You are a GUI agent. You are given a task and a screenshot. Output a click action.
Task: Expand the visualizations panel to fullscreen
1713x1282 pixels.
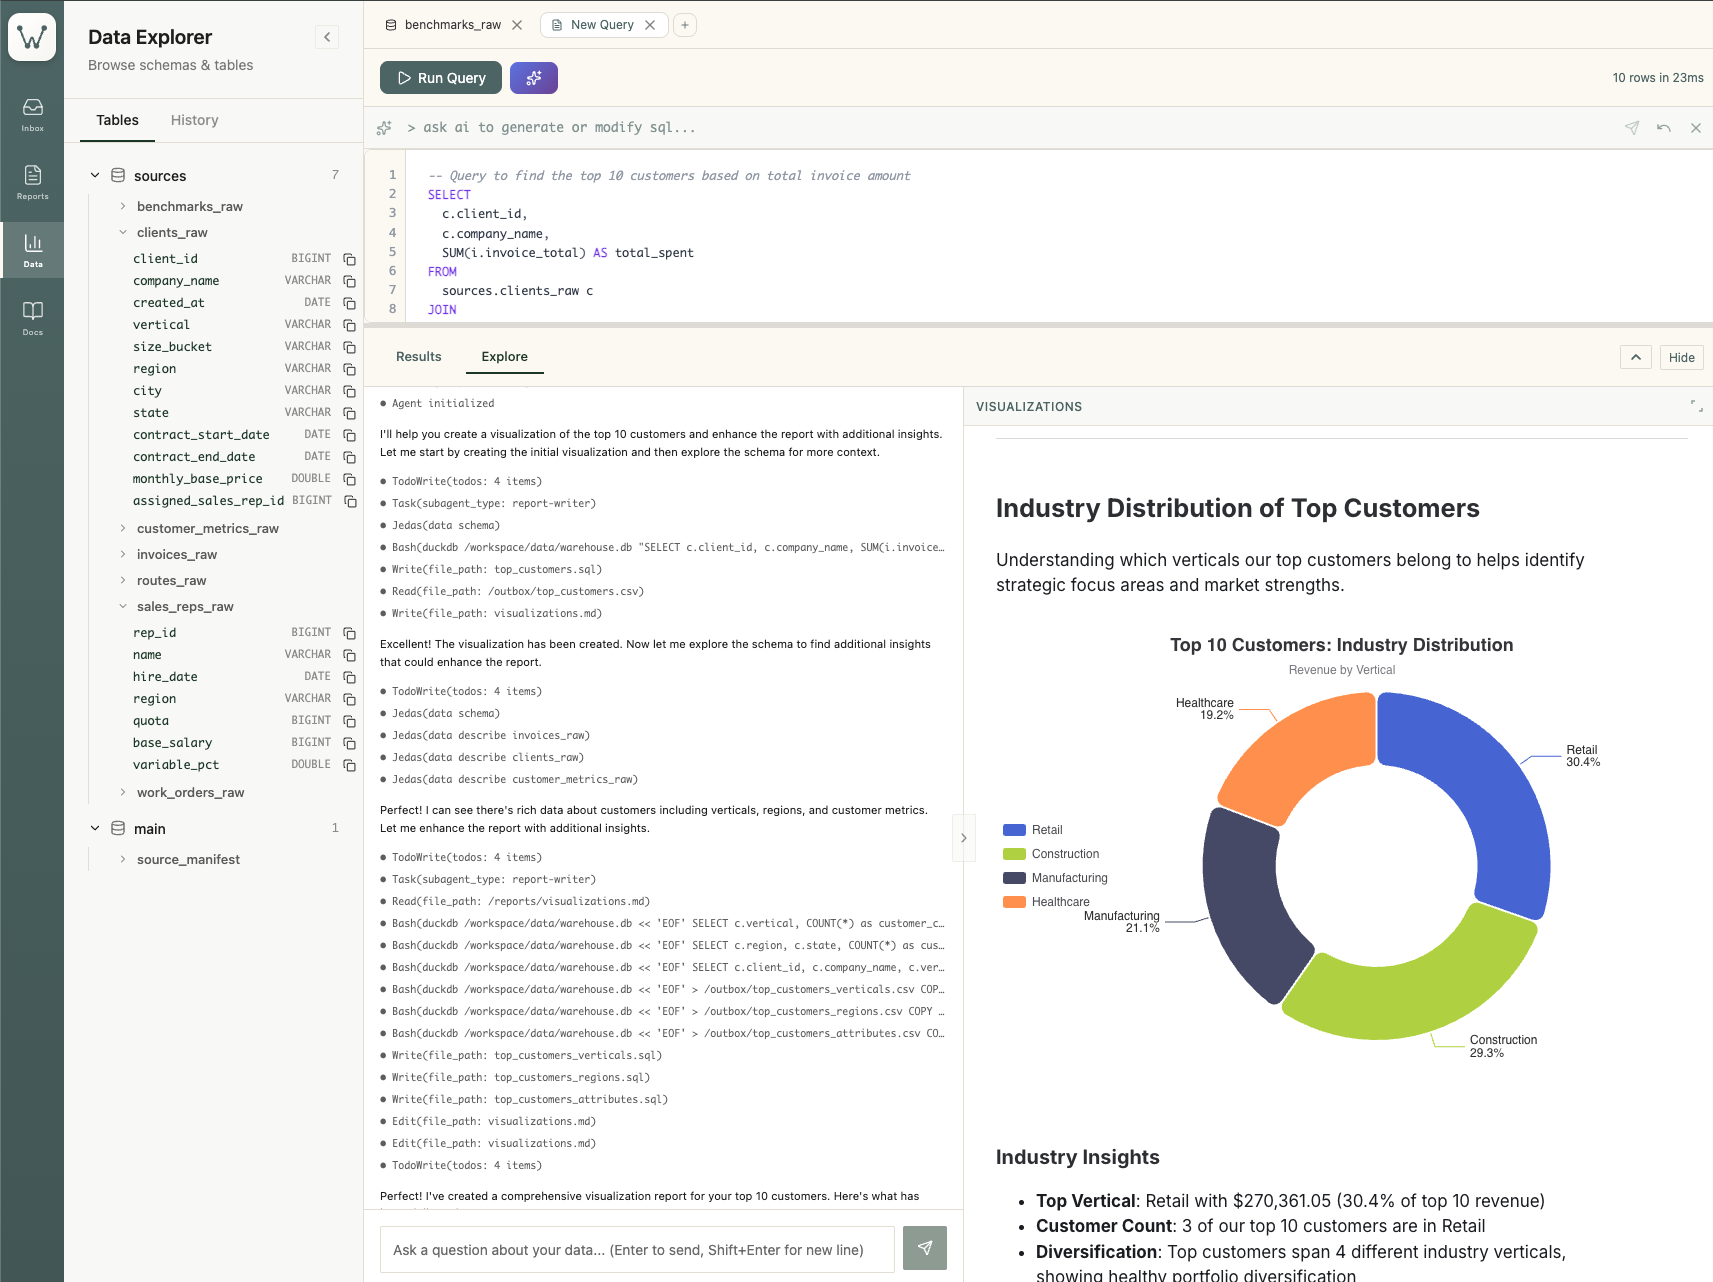pos(1696,406)
